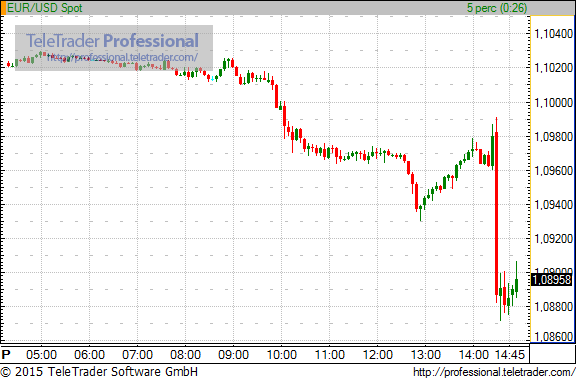Click the orange marker beside EUR/USD Spot

(x=3, y=8)
